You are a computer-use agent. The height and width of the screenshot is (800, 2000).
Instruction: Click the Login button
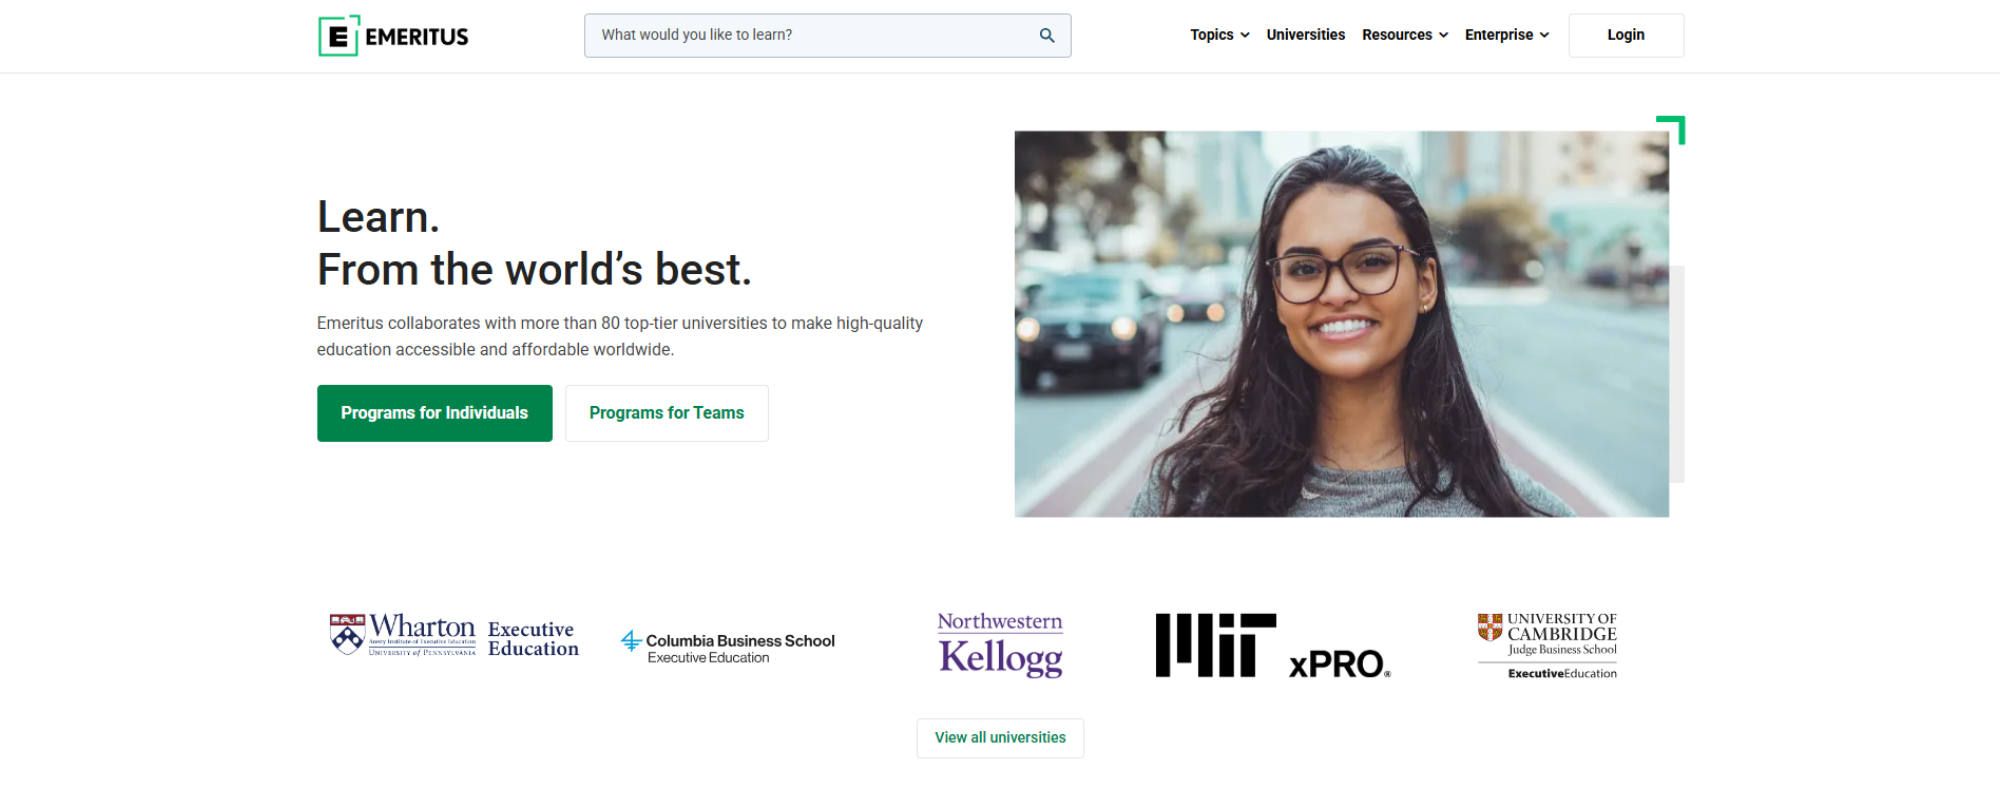pos(1626,35)
